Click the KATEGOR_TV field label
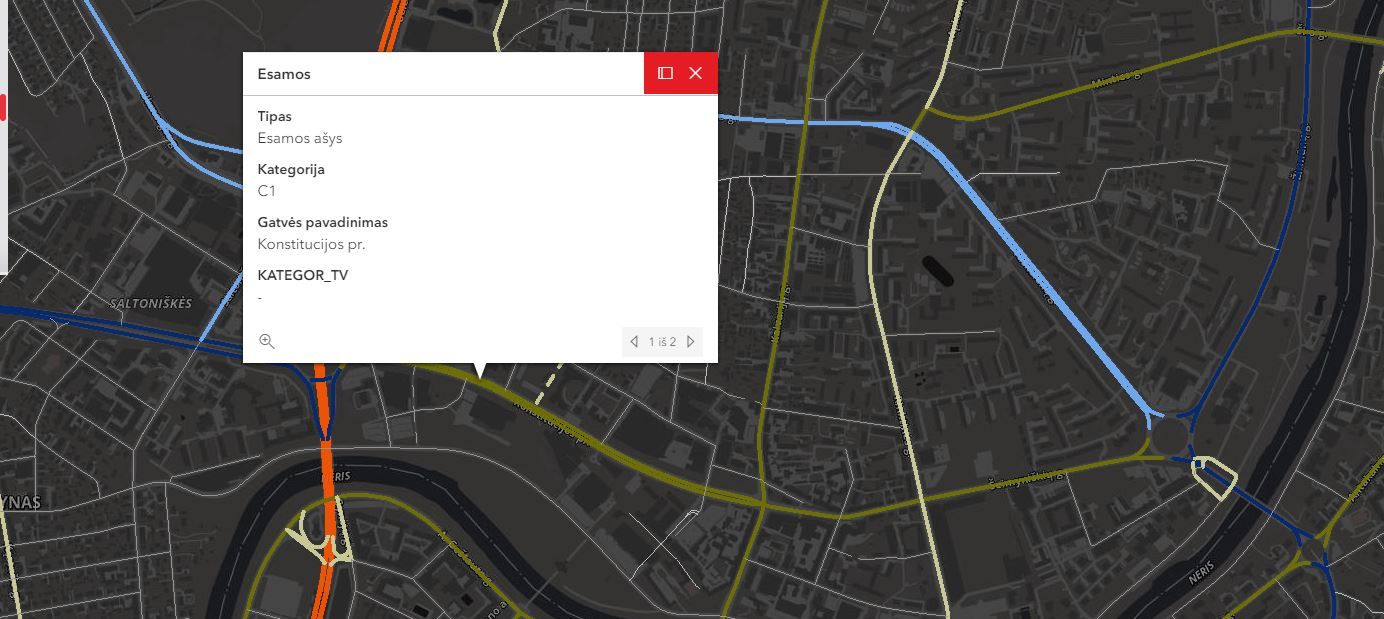This screenshot has width=1384, height=619. (x=303, y=275)
